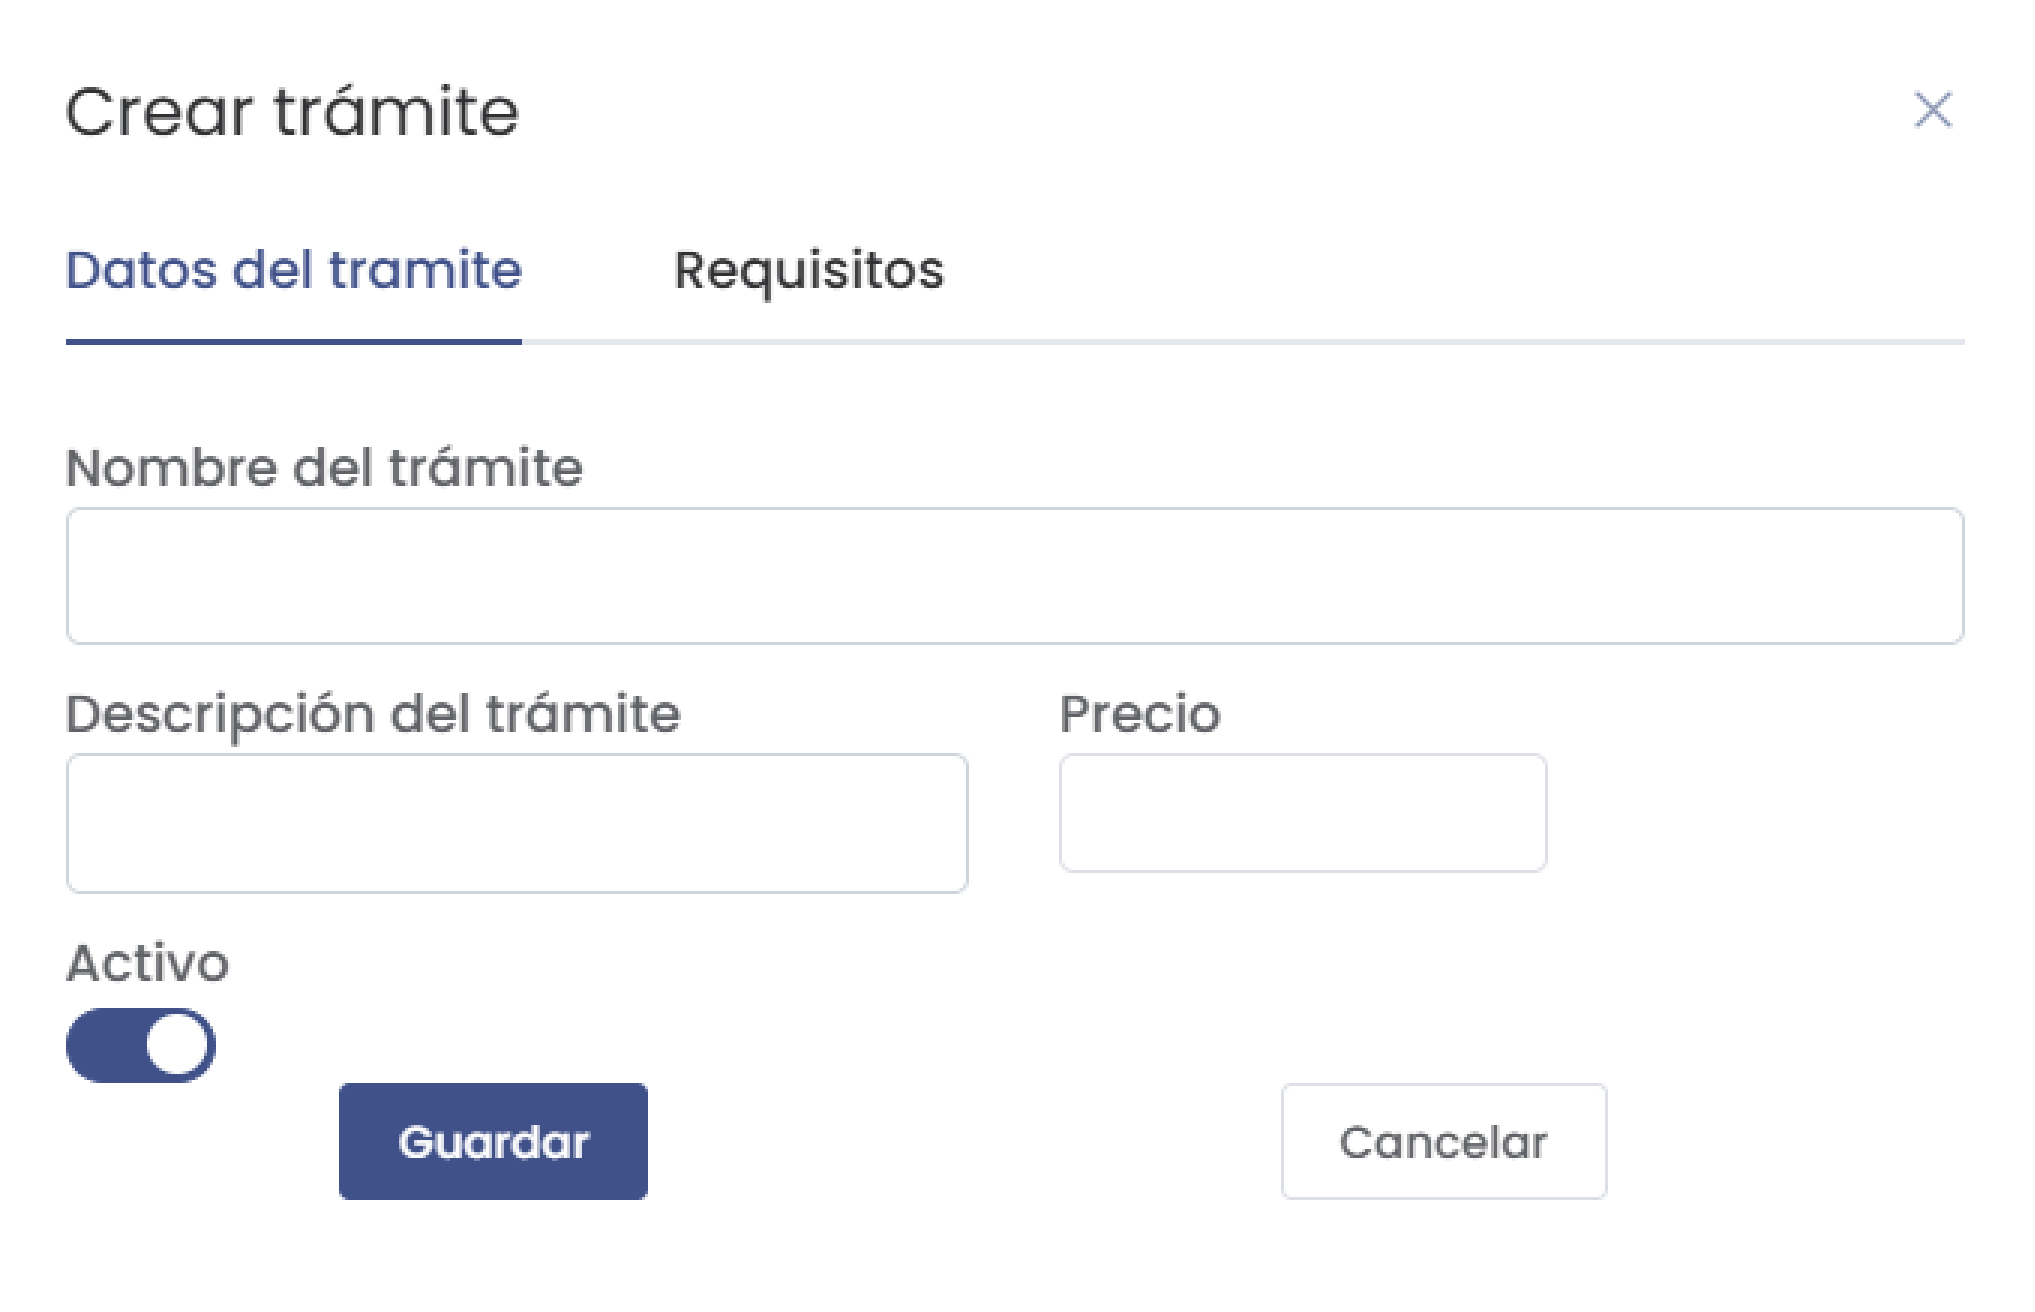
Task: Switch the Activo switch off
Action: [x=142, y=1043]
